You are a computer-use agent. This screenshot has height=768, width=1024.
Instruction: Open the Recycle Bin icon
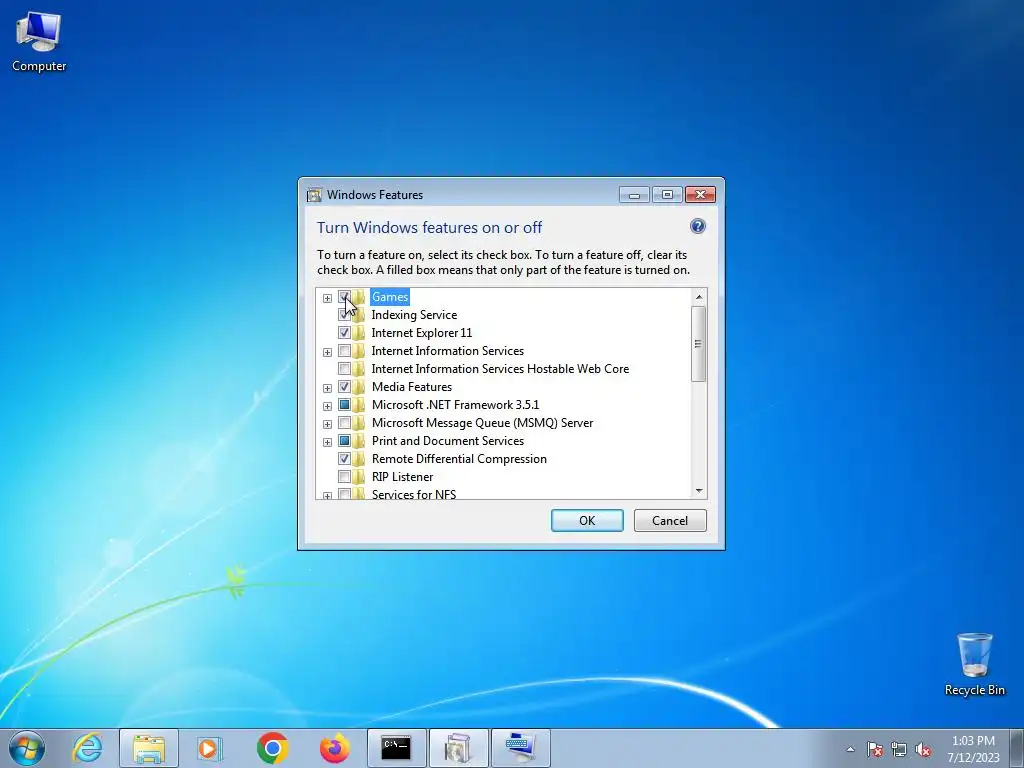[974, 664]
